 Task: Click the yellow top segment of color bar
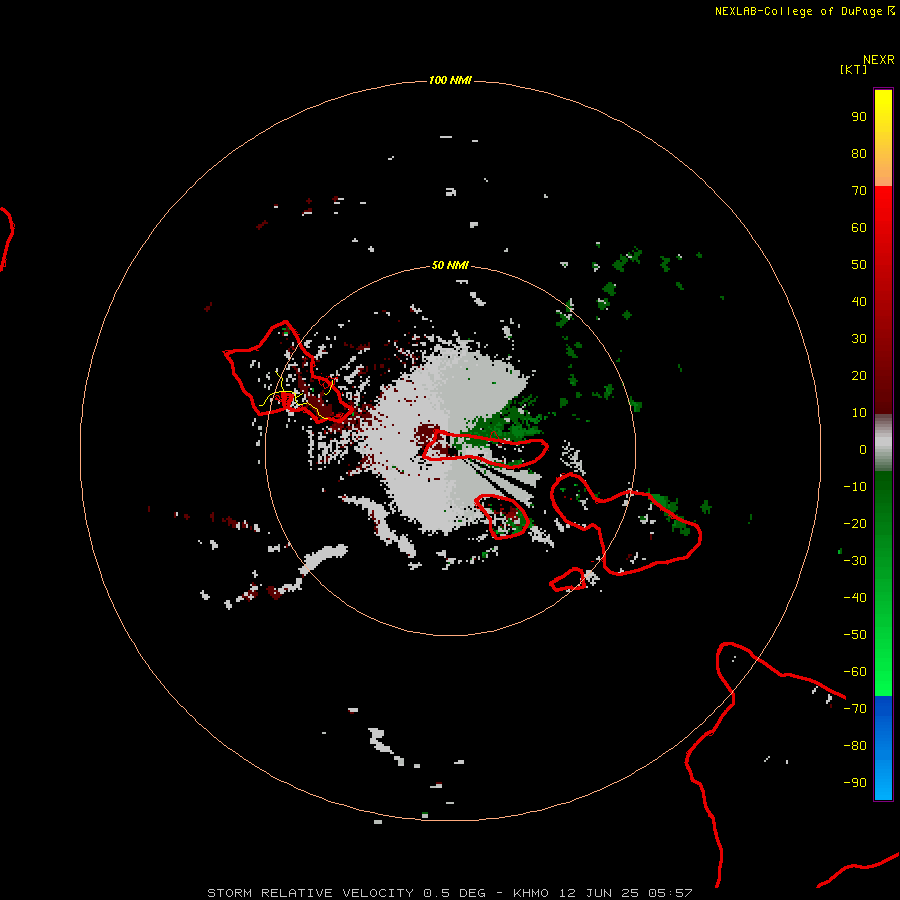(883, 138)
